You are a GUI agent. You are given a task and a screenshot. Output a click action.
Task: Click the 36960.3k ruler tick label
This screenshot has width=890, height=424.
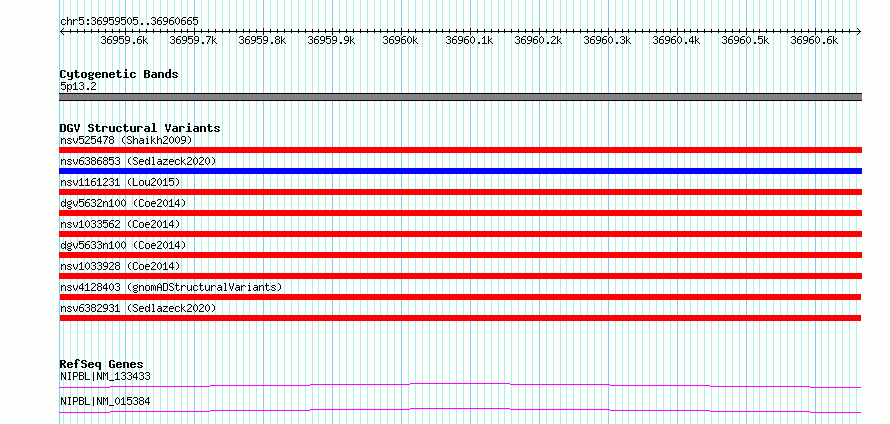(x=607, y=40)
